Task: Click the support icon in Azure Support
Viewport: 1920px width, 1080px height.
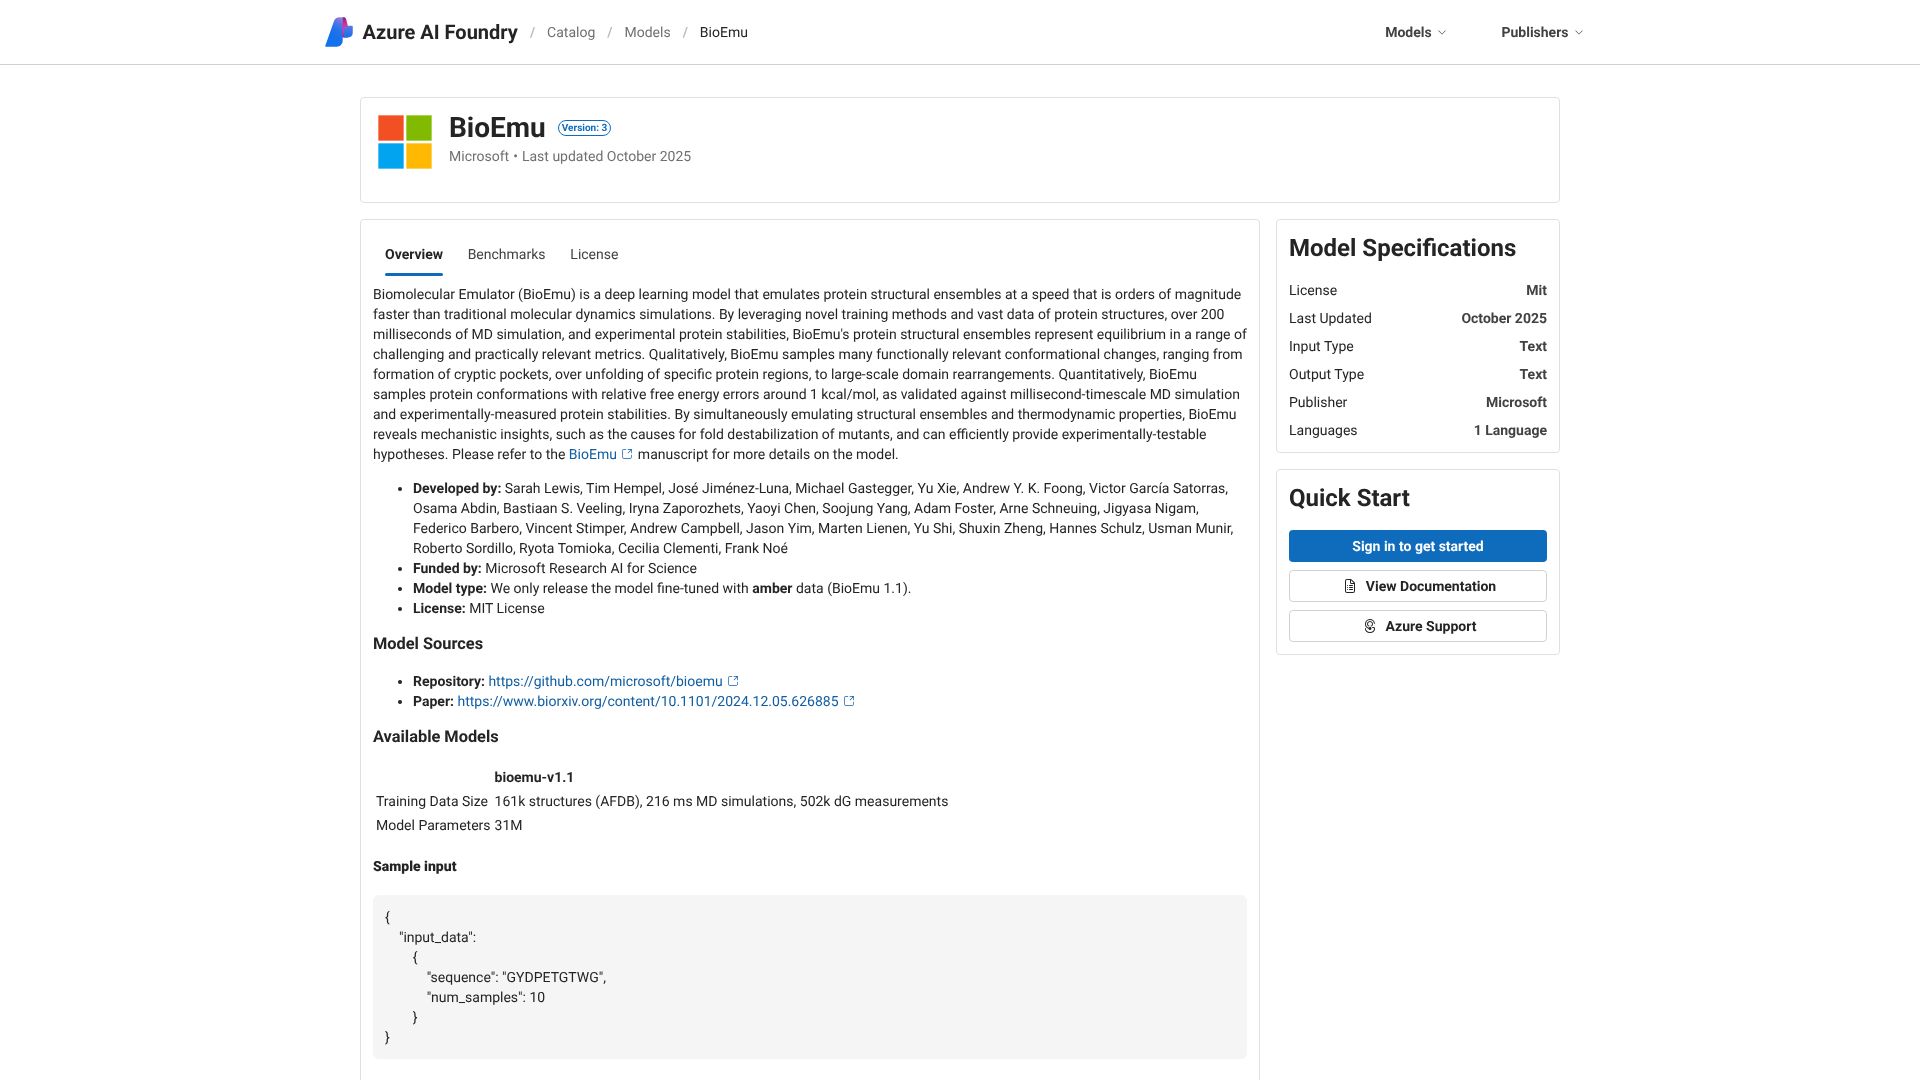Action: pyautogui.click(x=1370, y=626)
